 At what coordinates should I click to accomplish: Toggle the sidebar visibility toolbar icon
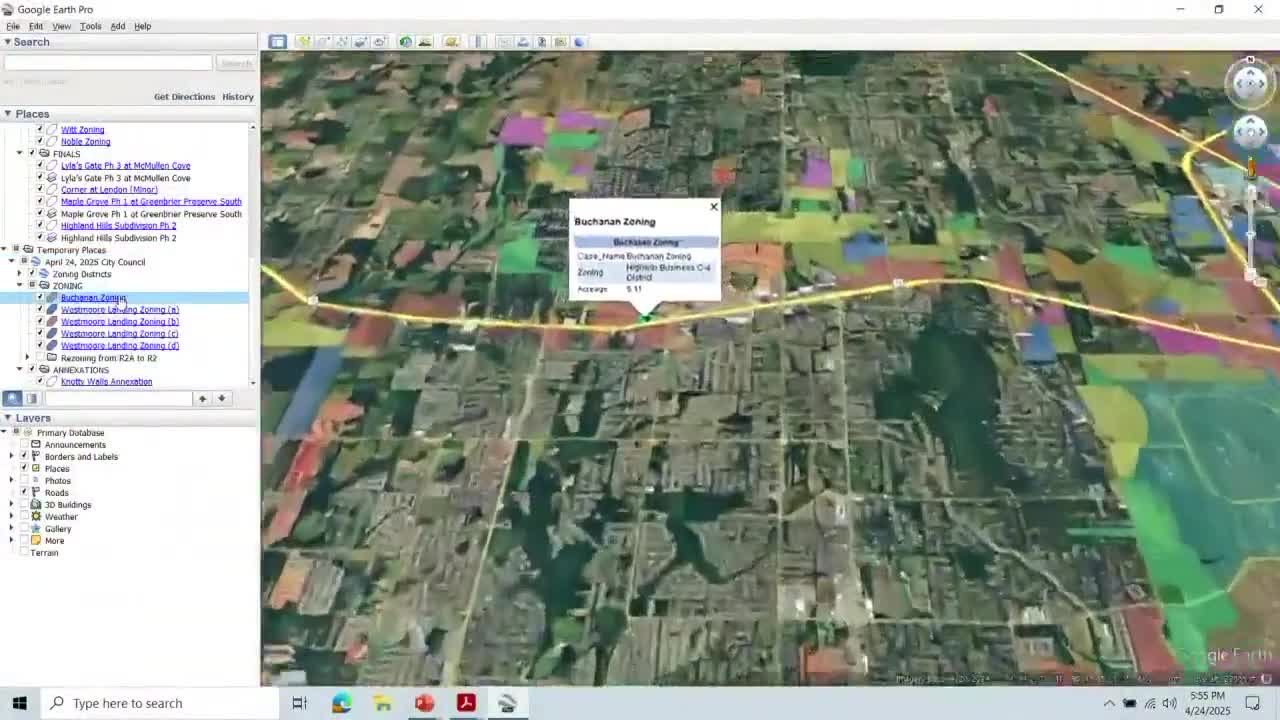[x=277, y=42]
